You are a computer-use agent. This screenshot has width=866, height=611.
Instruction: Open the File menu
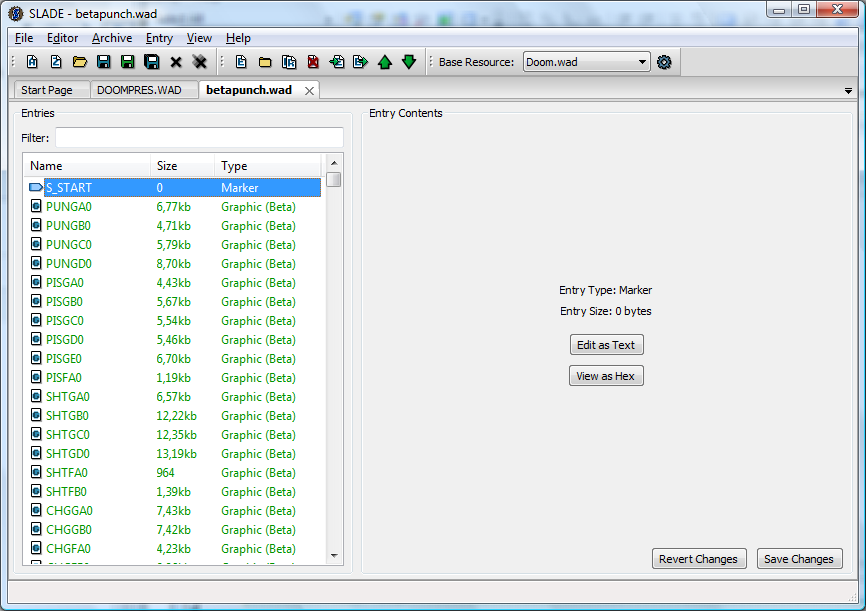(x=24, y=38)
